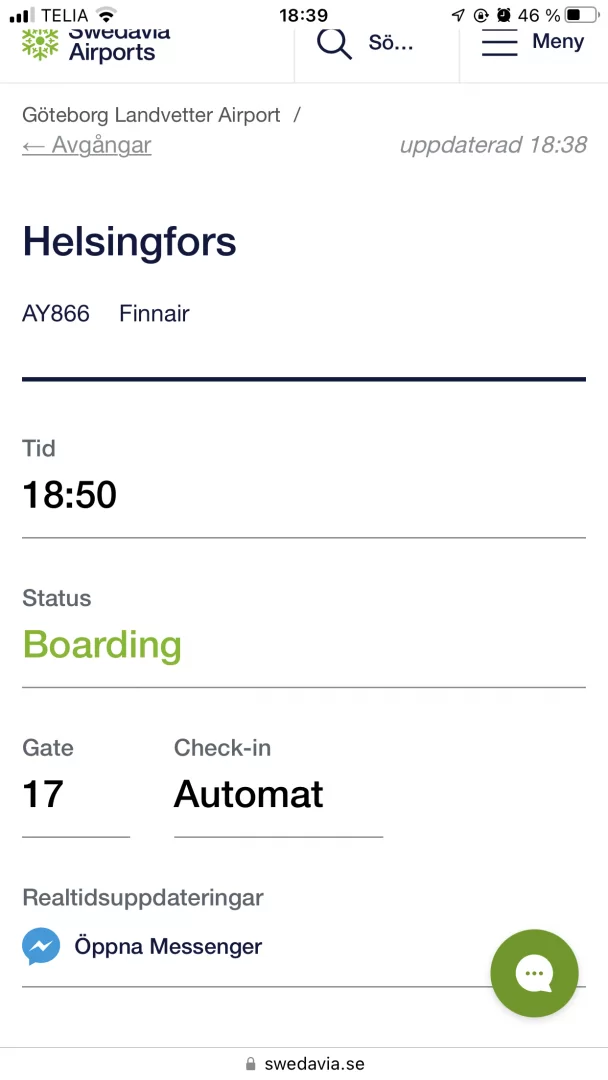Tap the gate number 17

coord(43,795)
